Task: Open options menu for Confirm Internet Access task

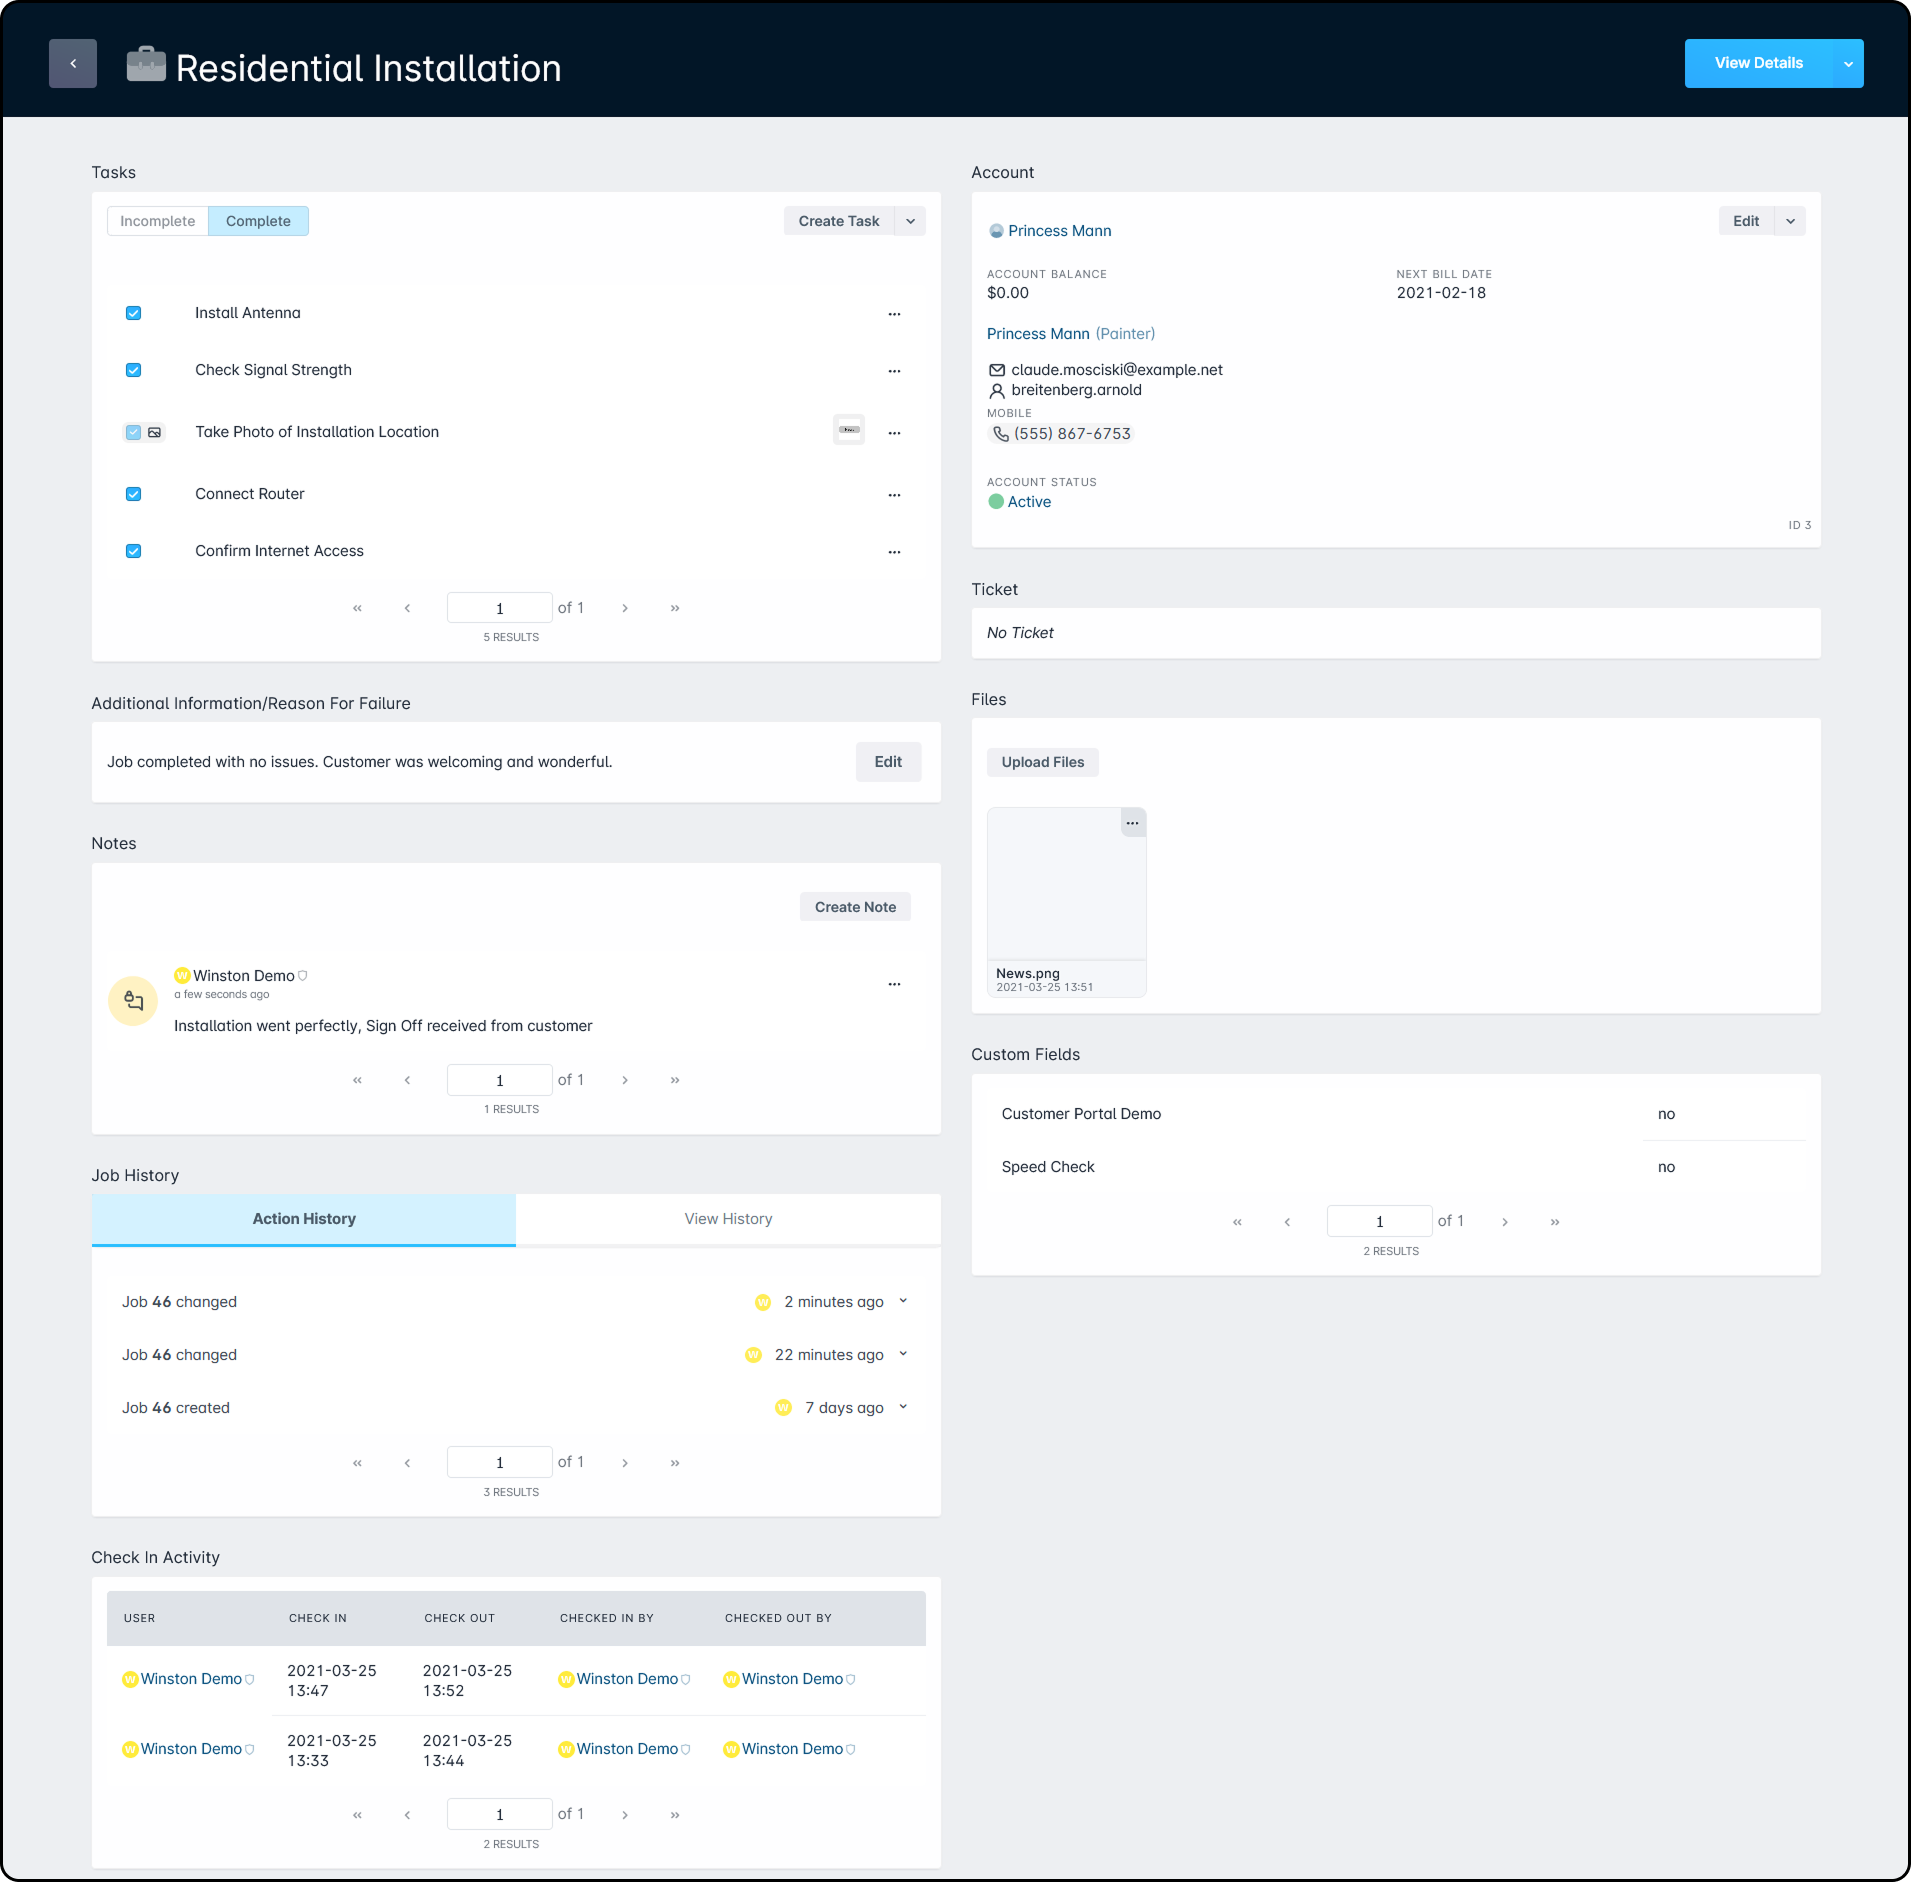Action: [x=894, y=552]
